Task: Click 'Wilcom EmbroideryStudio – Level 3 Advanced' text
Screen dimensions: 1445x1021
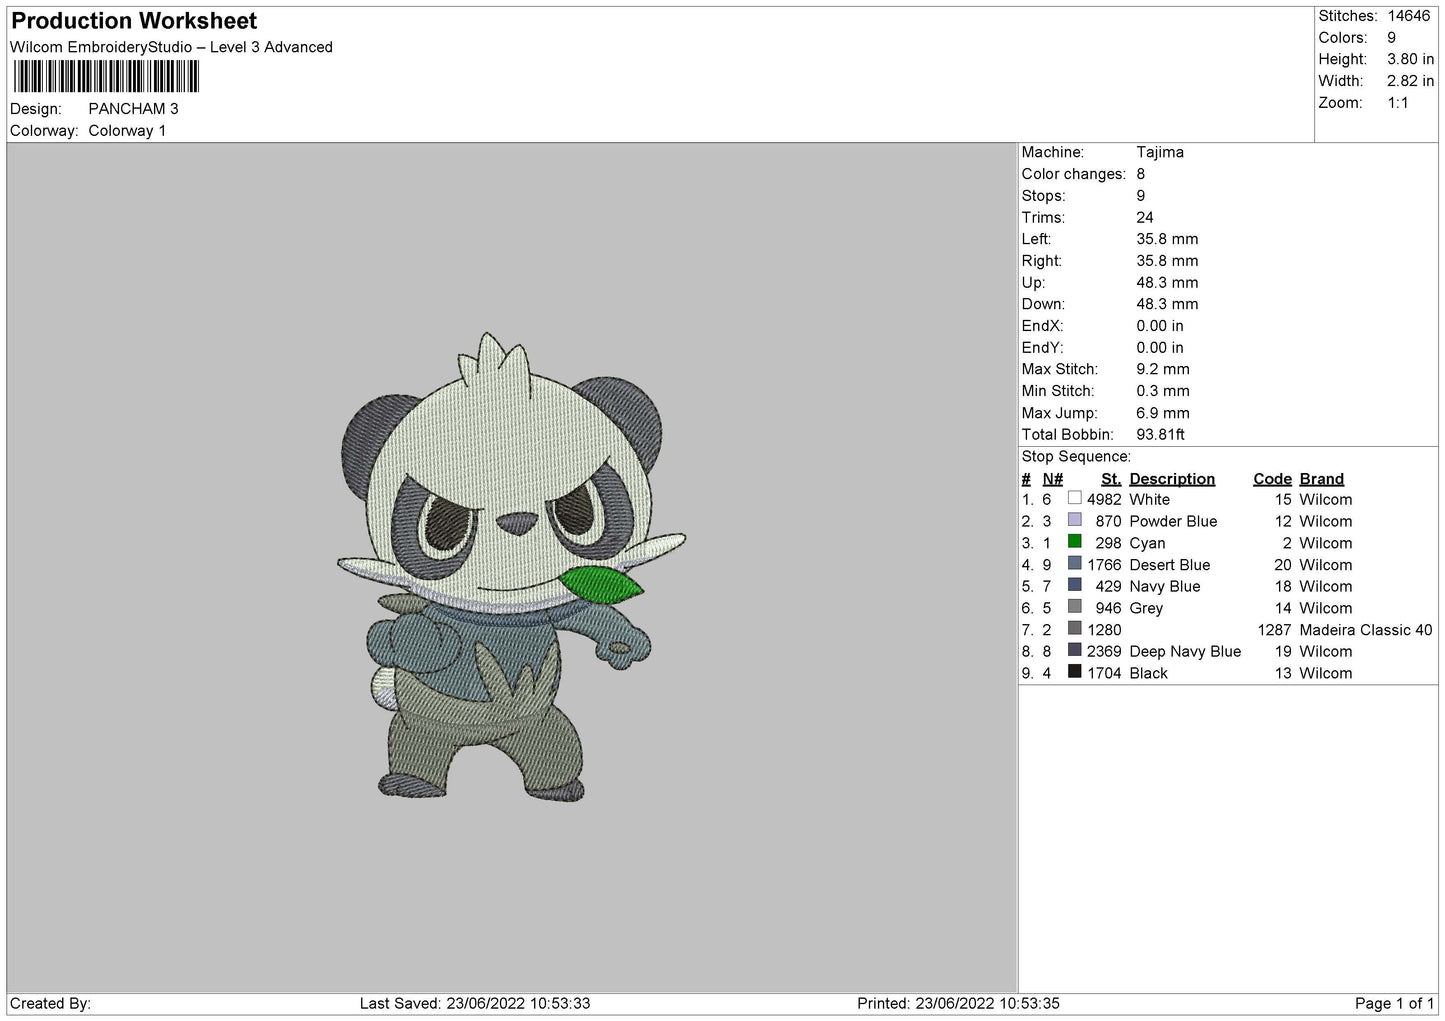Action: (171, 47)
